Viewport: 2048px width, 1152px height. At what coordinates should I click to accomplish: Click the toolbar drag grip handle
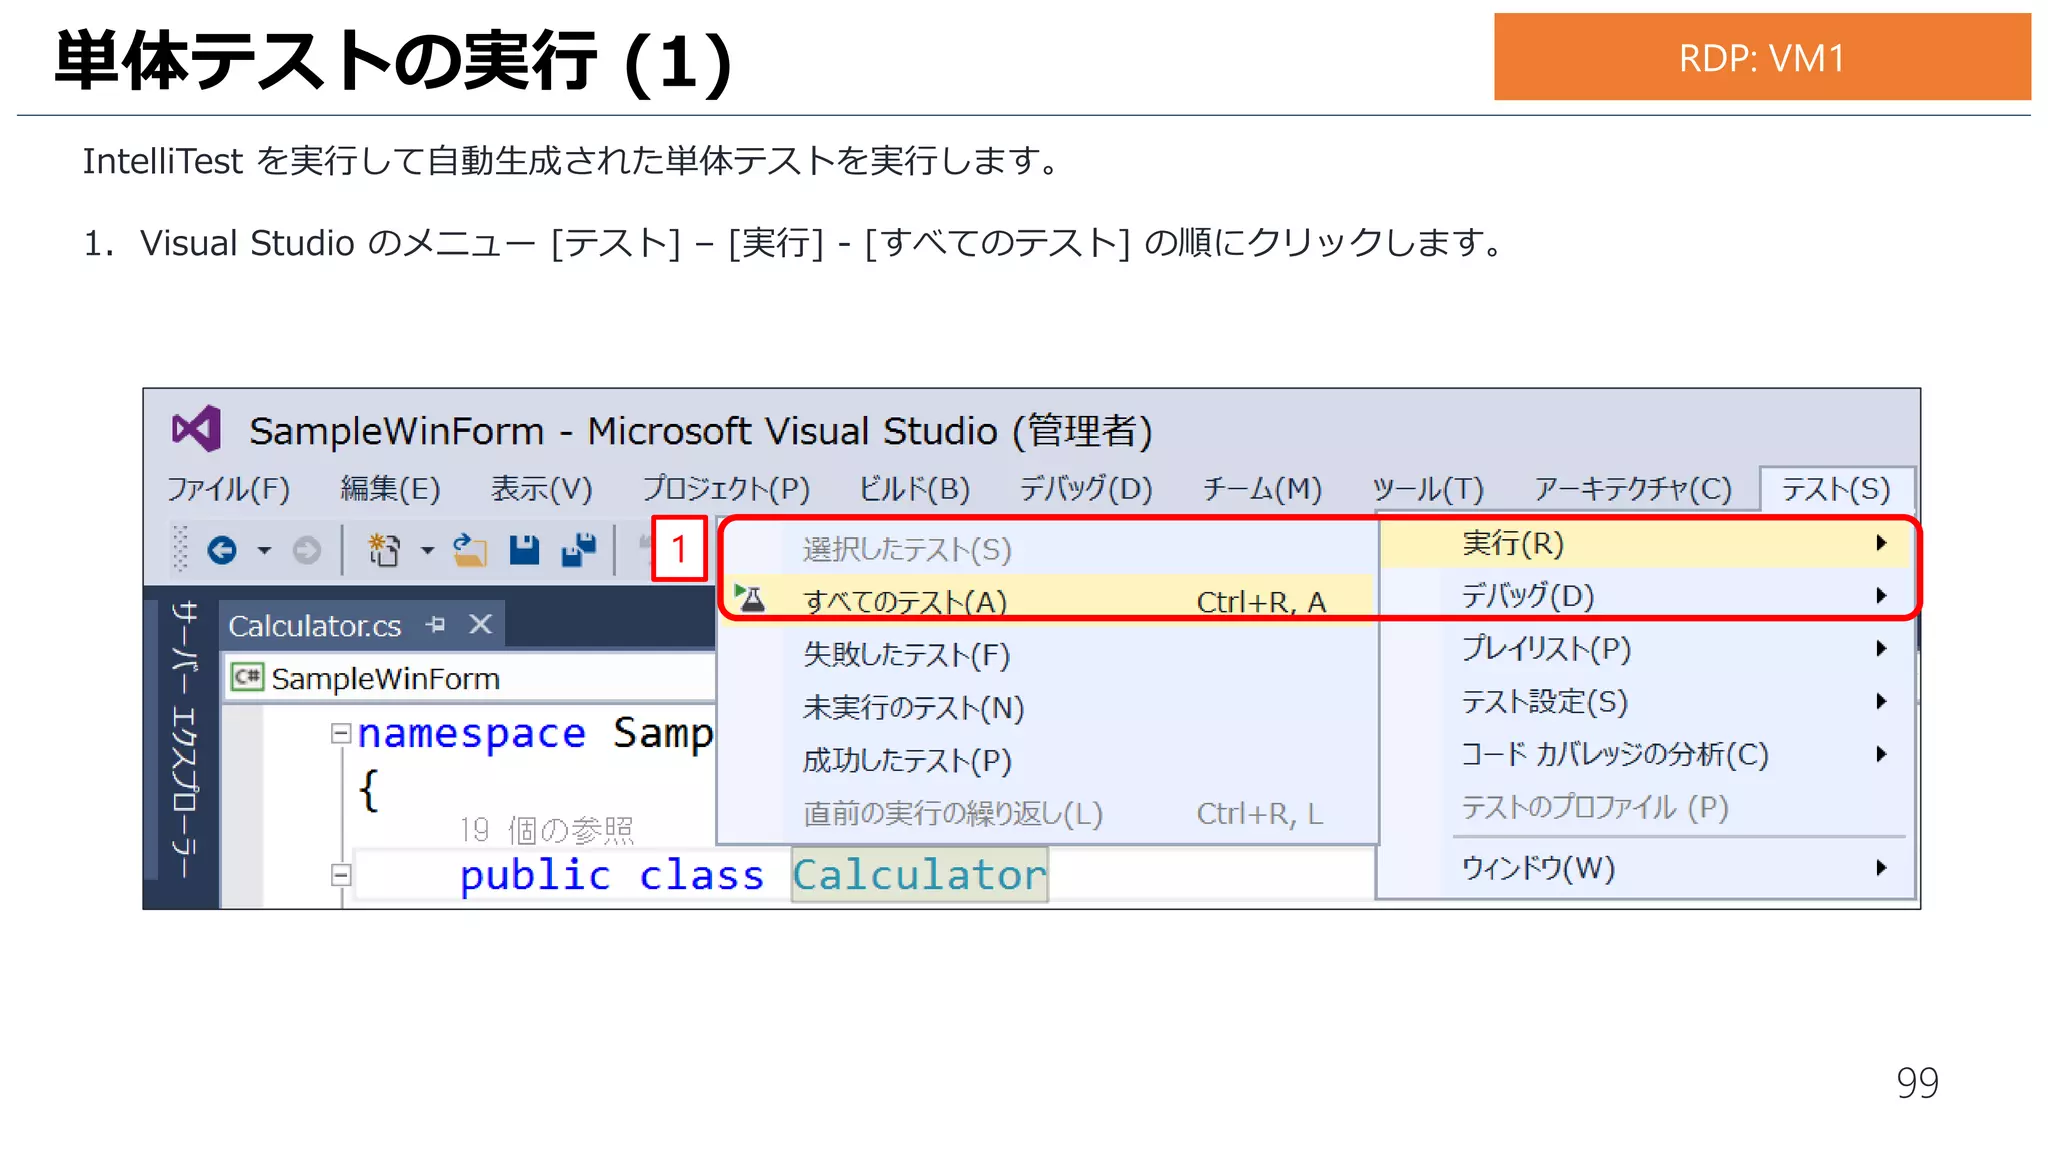180,550
